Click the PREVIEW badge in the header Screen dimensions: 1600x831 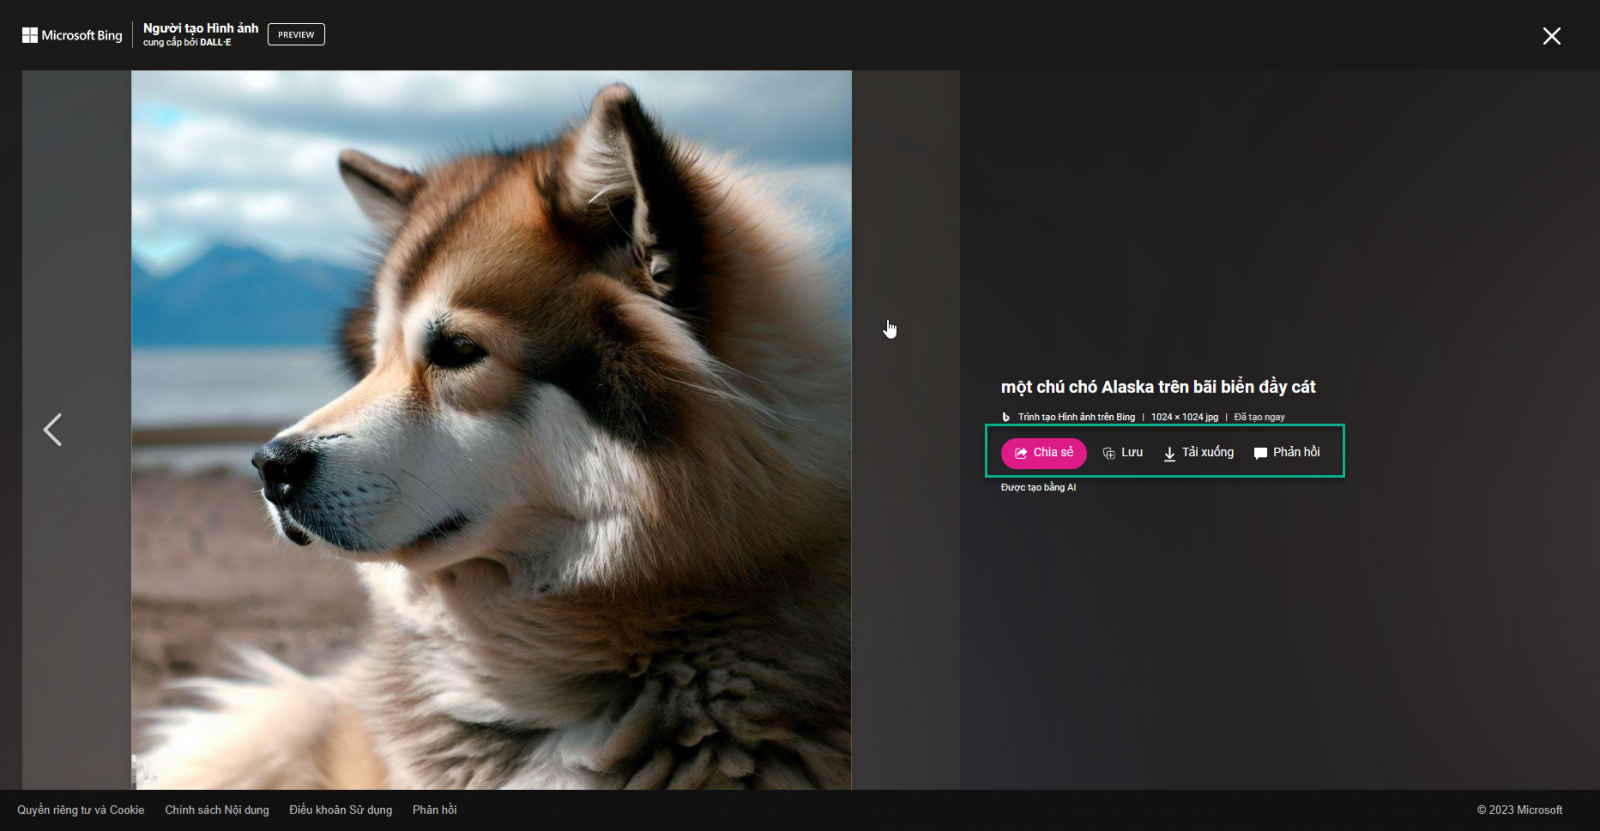click(296, 35)
